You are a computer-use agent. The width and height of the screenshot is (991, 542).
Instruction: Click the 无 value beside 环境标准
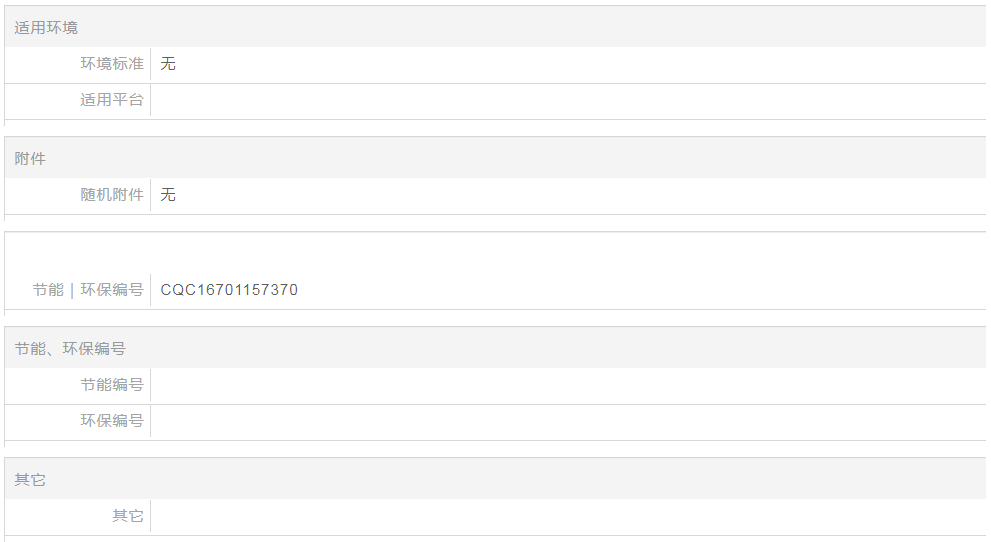168,64
